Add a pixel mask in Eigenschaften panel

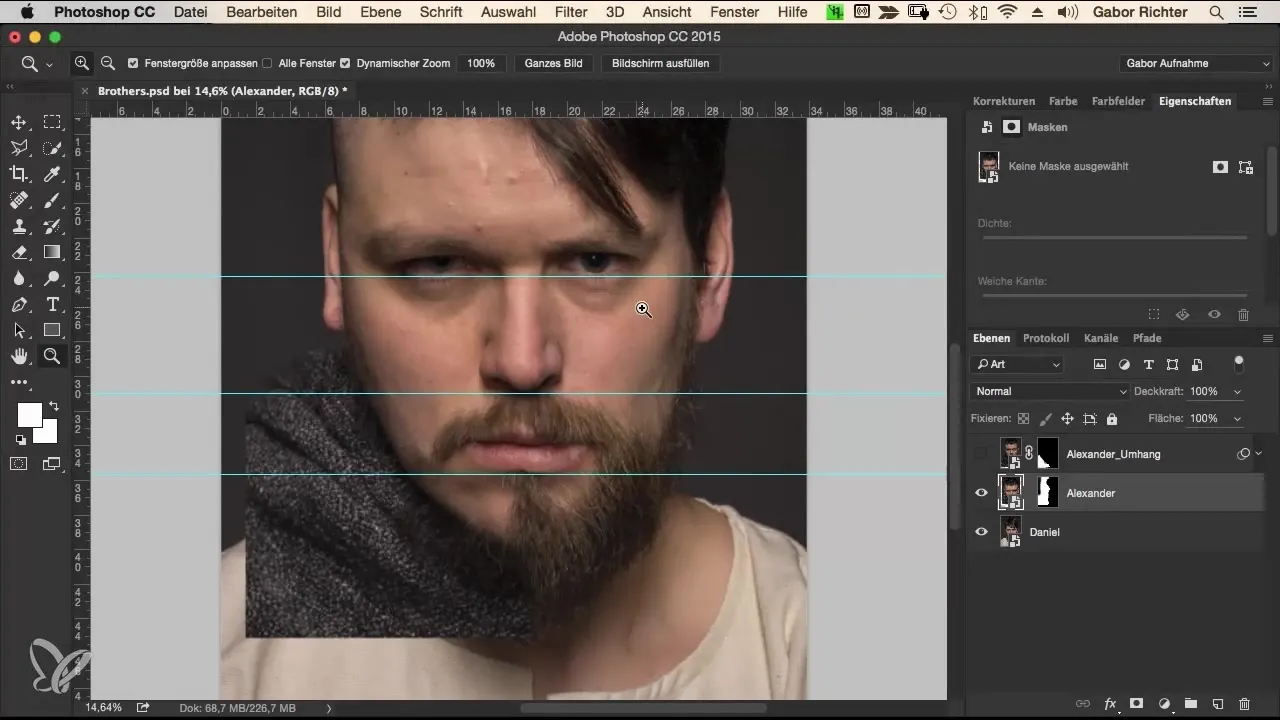coord(1220,167)
